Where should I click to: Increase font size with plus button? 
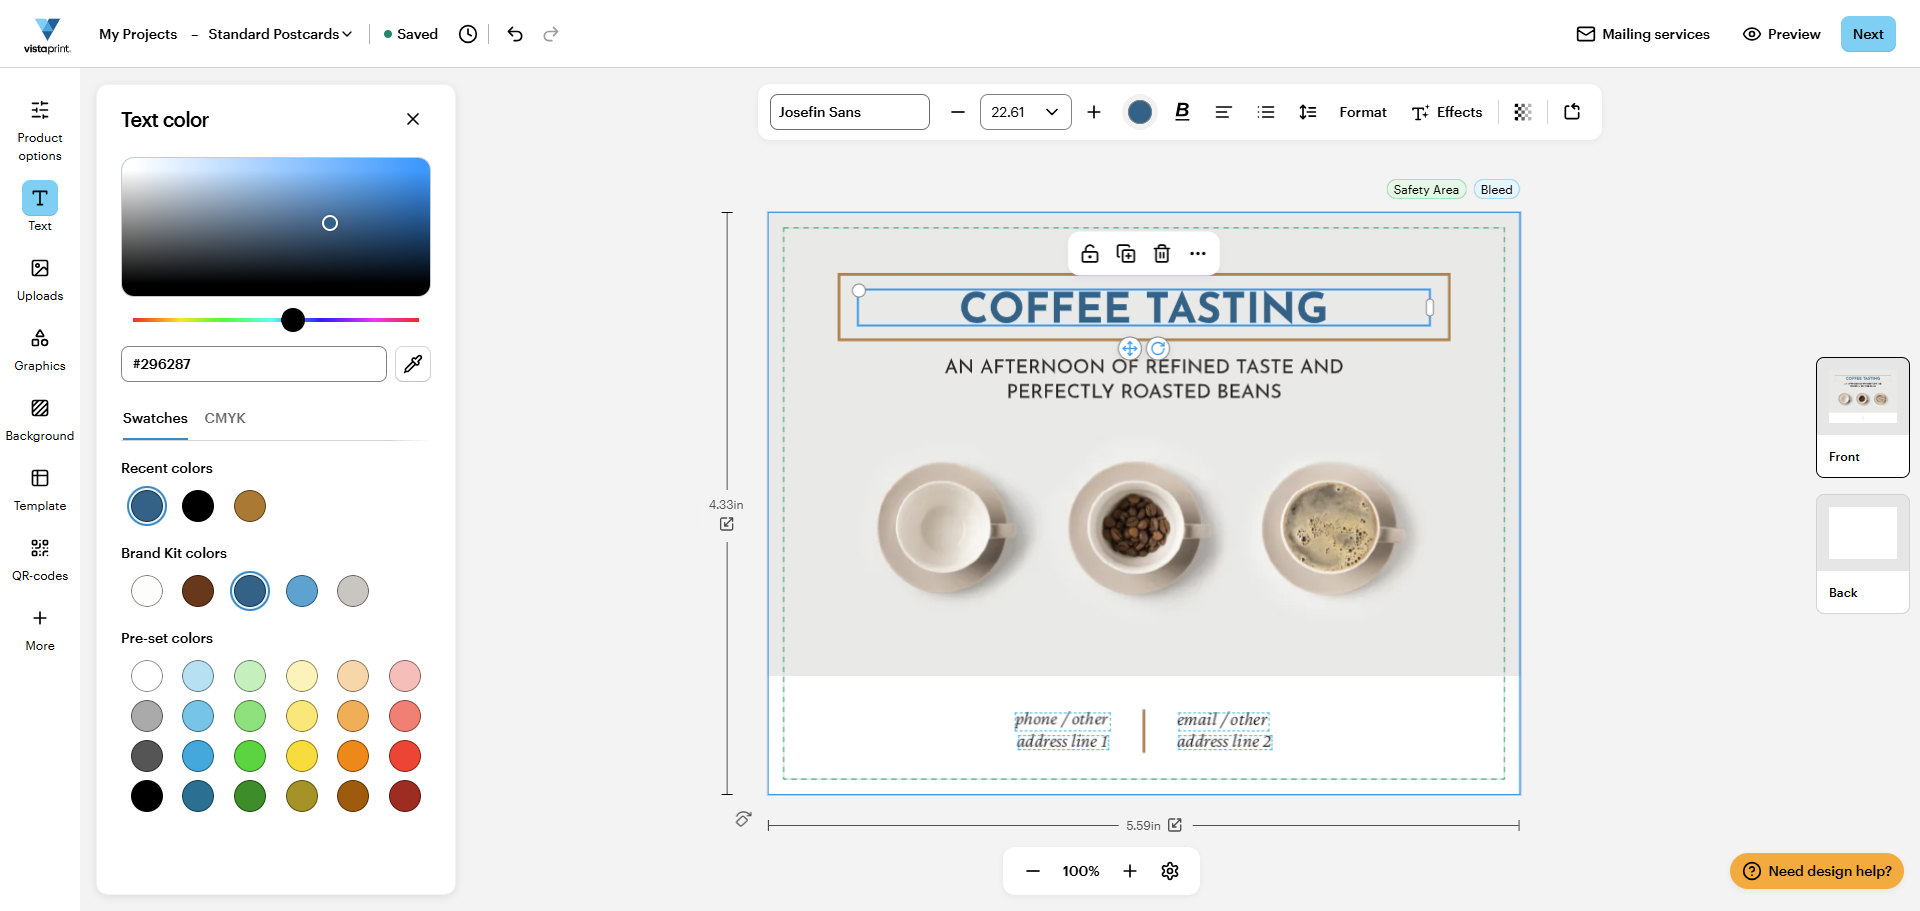pyautogui.click(x=1094, y=112)
